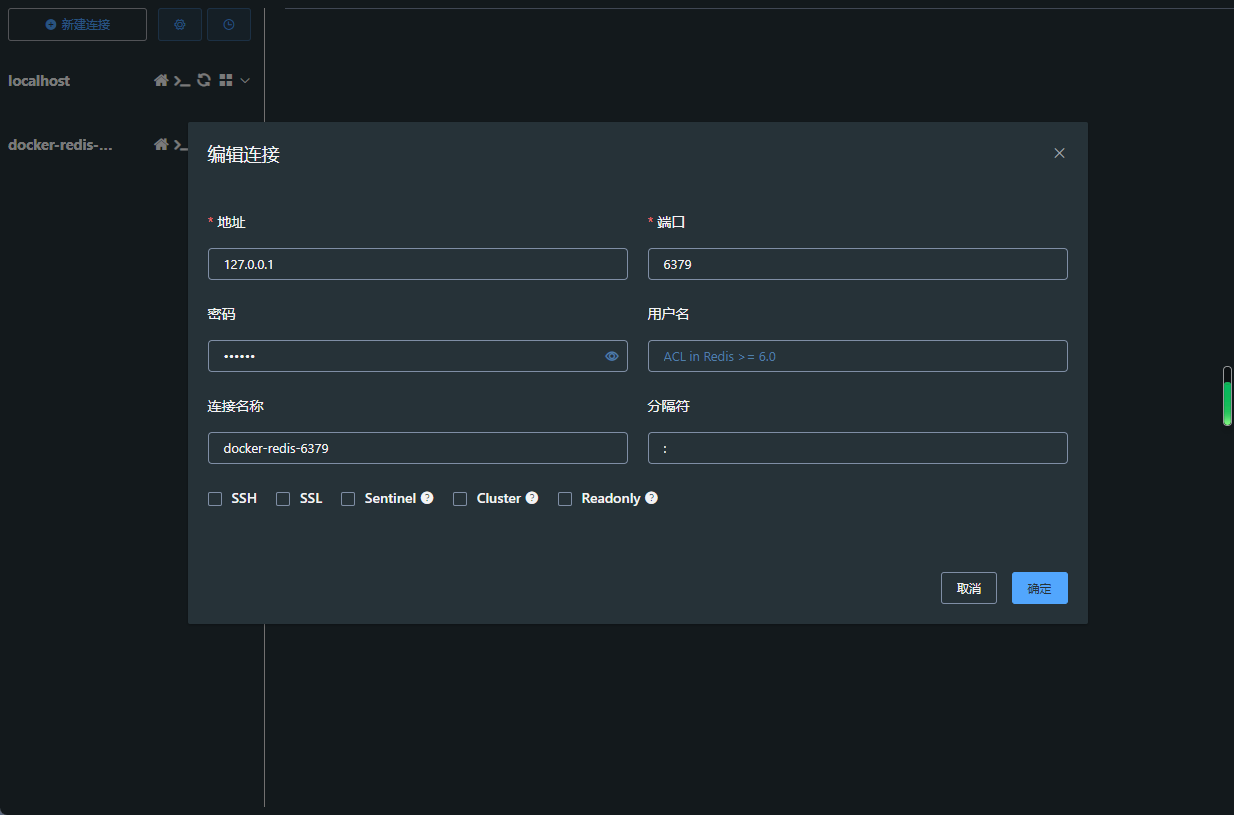Open the localhost console terminal icon
1234x815 pixels.
click(182, 81)
